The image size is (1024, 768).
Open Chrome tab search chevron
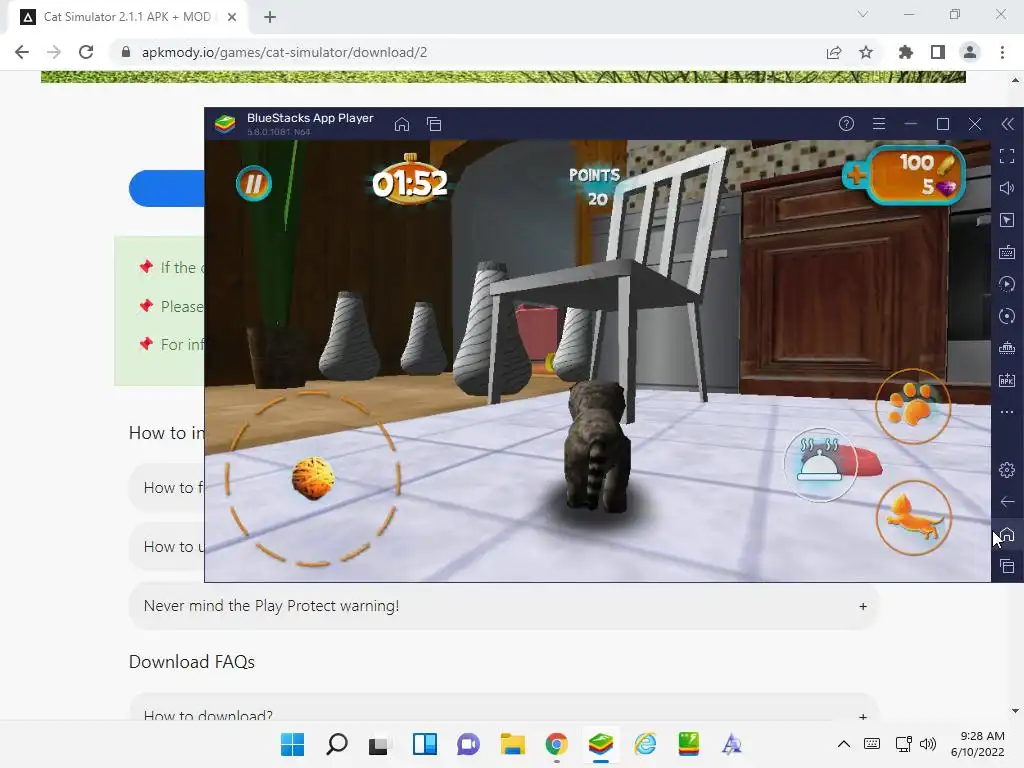pos(863,14)
